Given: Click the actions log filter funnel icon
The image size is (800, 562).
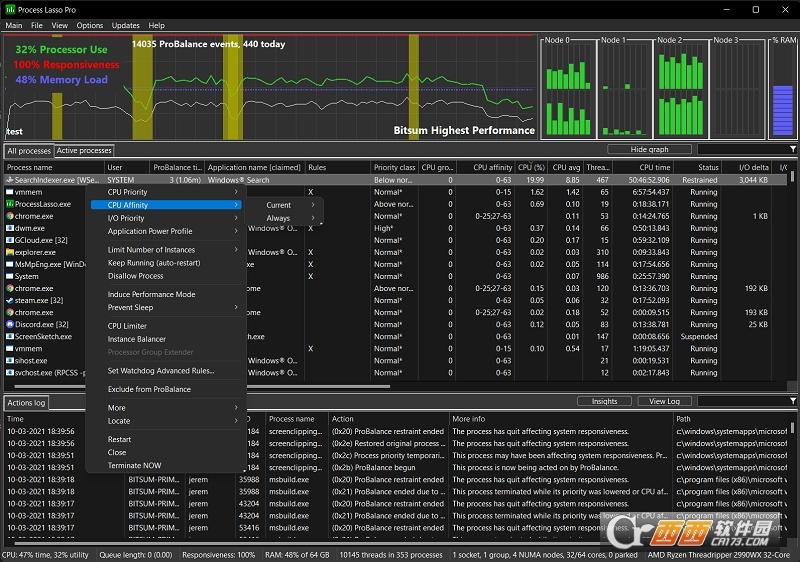Looking at the screenshot, I should tap(793, 401).
